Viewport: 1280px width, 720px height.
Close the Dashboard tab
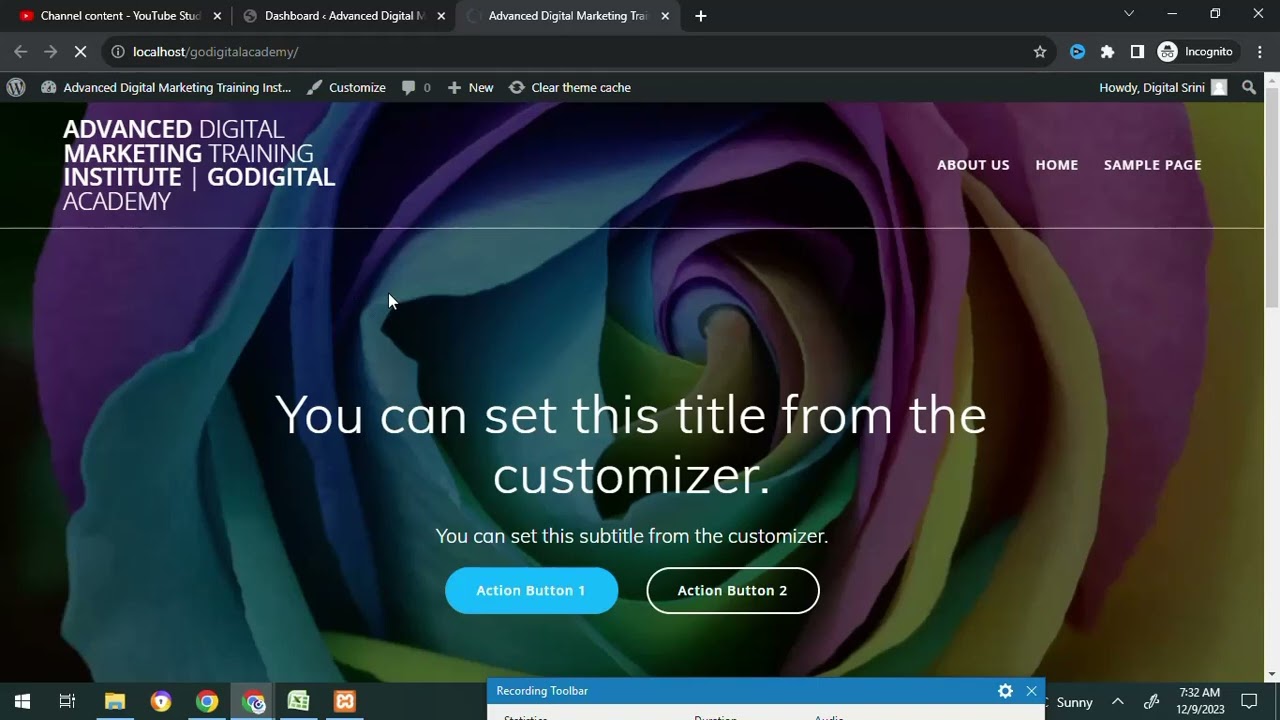[x=441, y=16]
